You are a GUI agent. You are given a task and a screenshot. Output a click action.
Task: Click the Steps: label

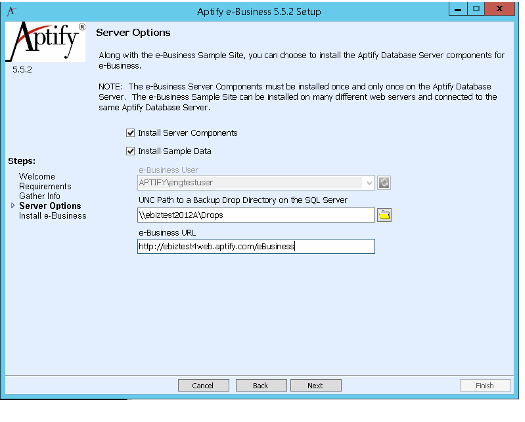pos(22,161)
